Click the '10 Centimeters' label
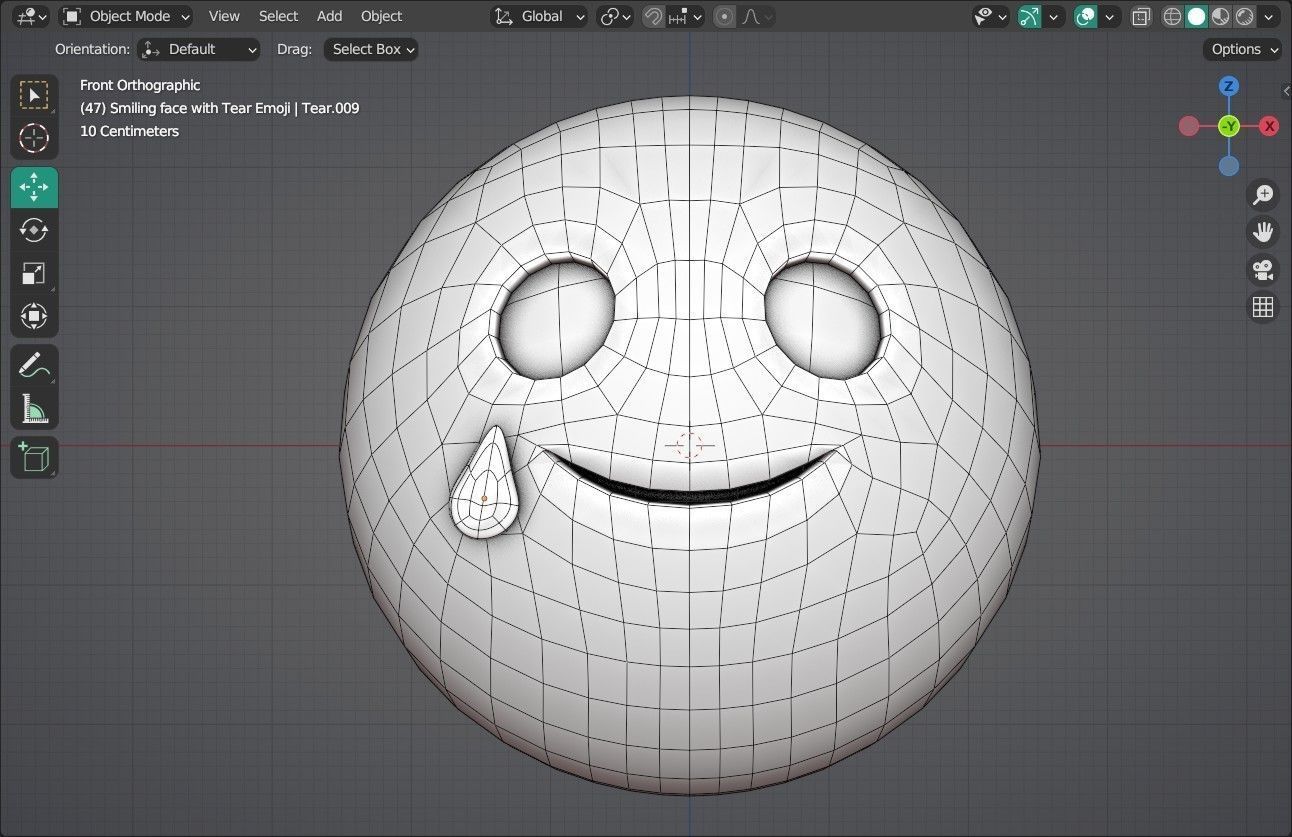This screenshot has height=837, width=1292. 129,131
